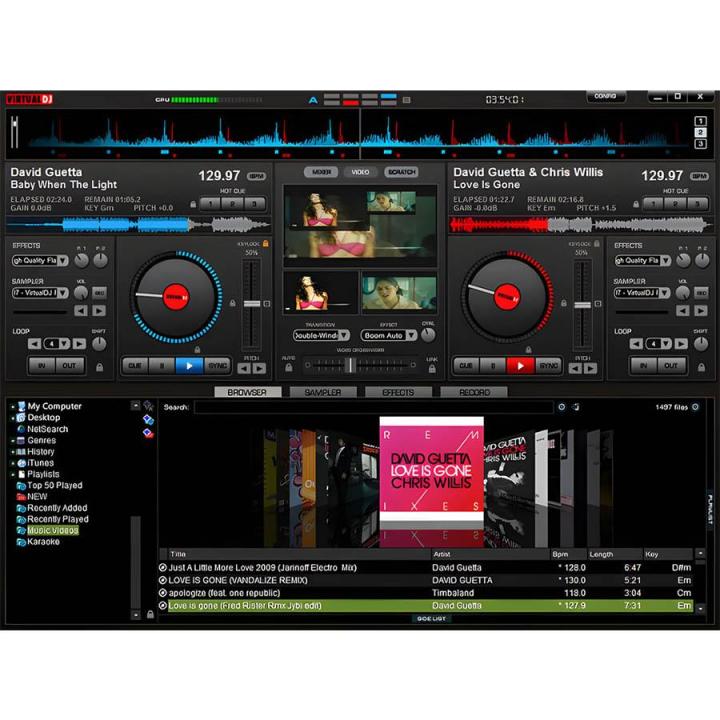Expand the Genres tree folder
Screen dimensions: 720x720
pyautogui.click(x=13, y=440)
